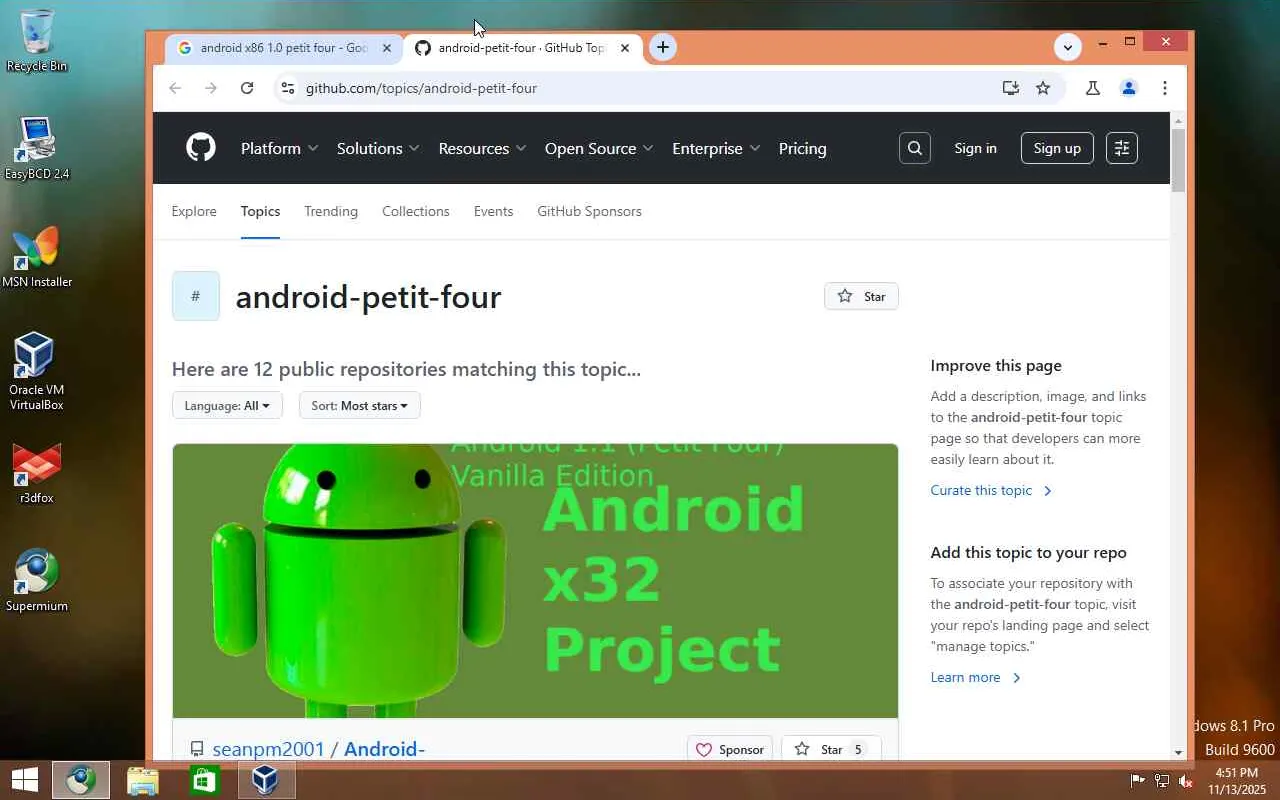Reload the page with the refresh icon

click(x=247, y=88)
